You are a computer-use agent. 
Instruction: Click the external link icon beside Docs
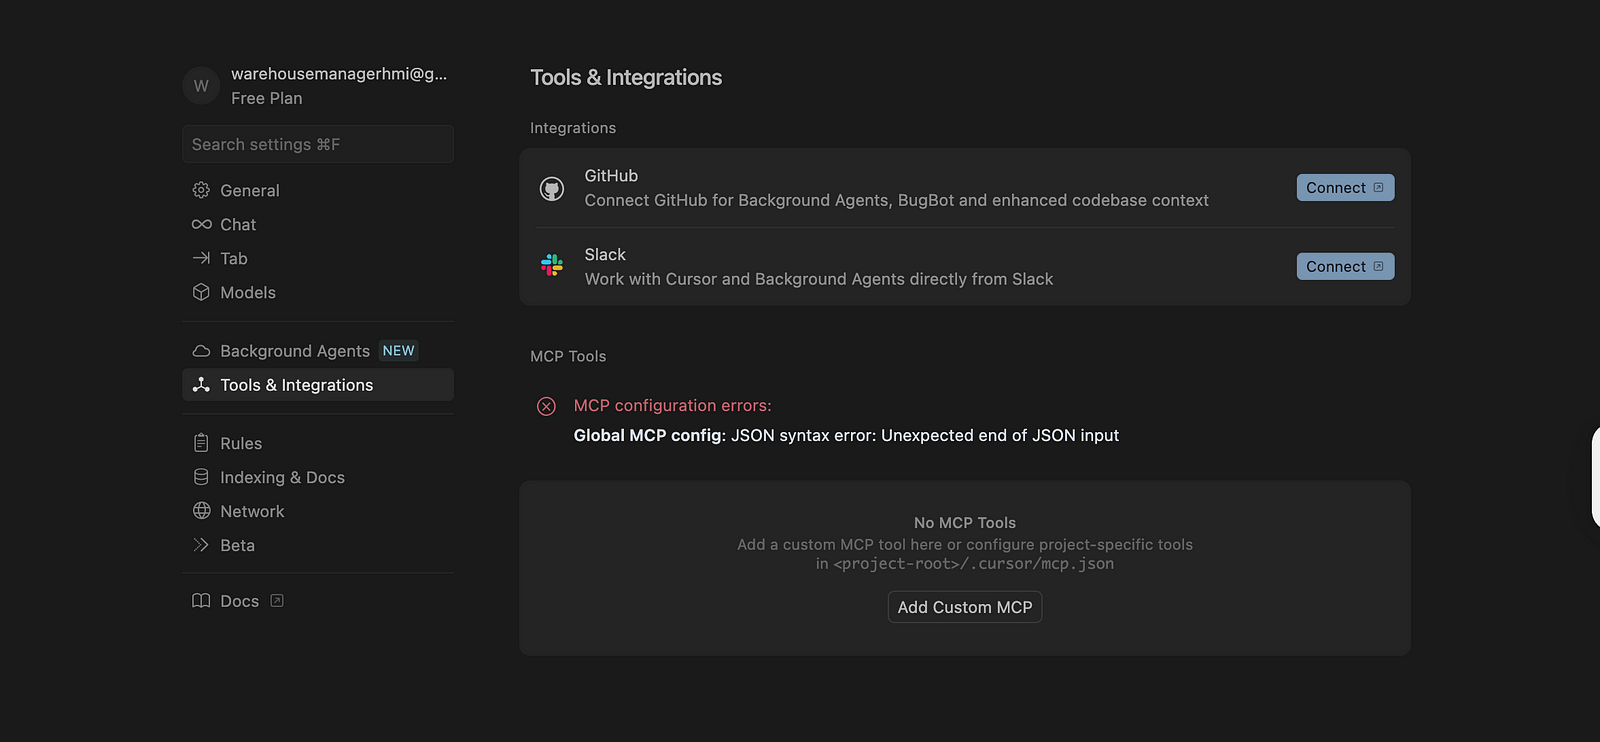point(277,601)
